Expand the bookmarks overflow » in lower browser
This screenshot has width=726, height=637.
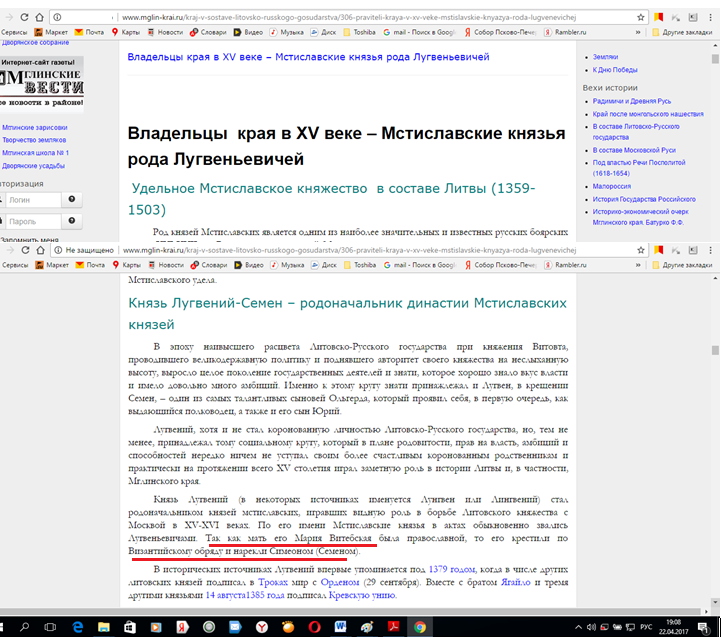click(638, 265)
